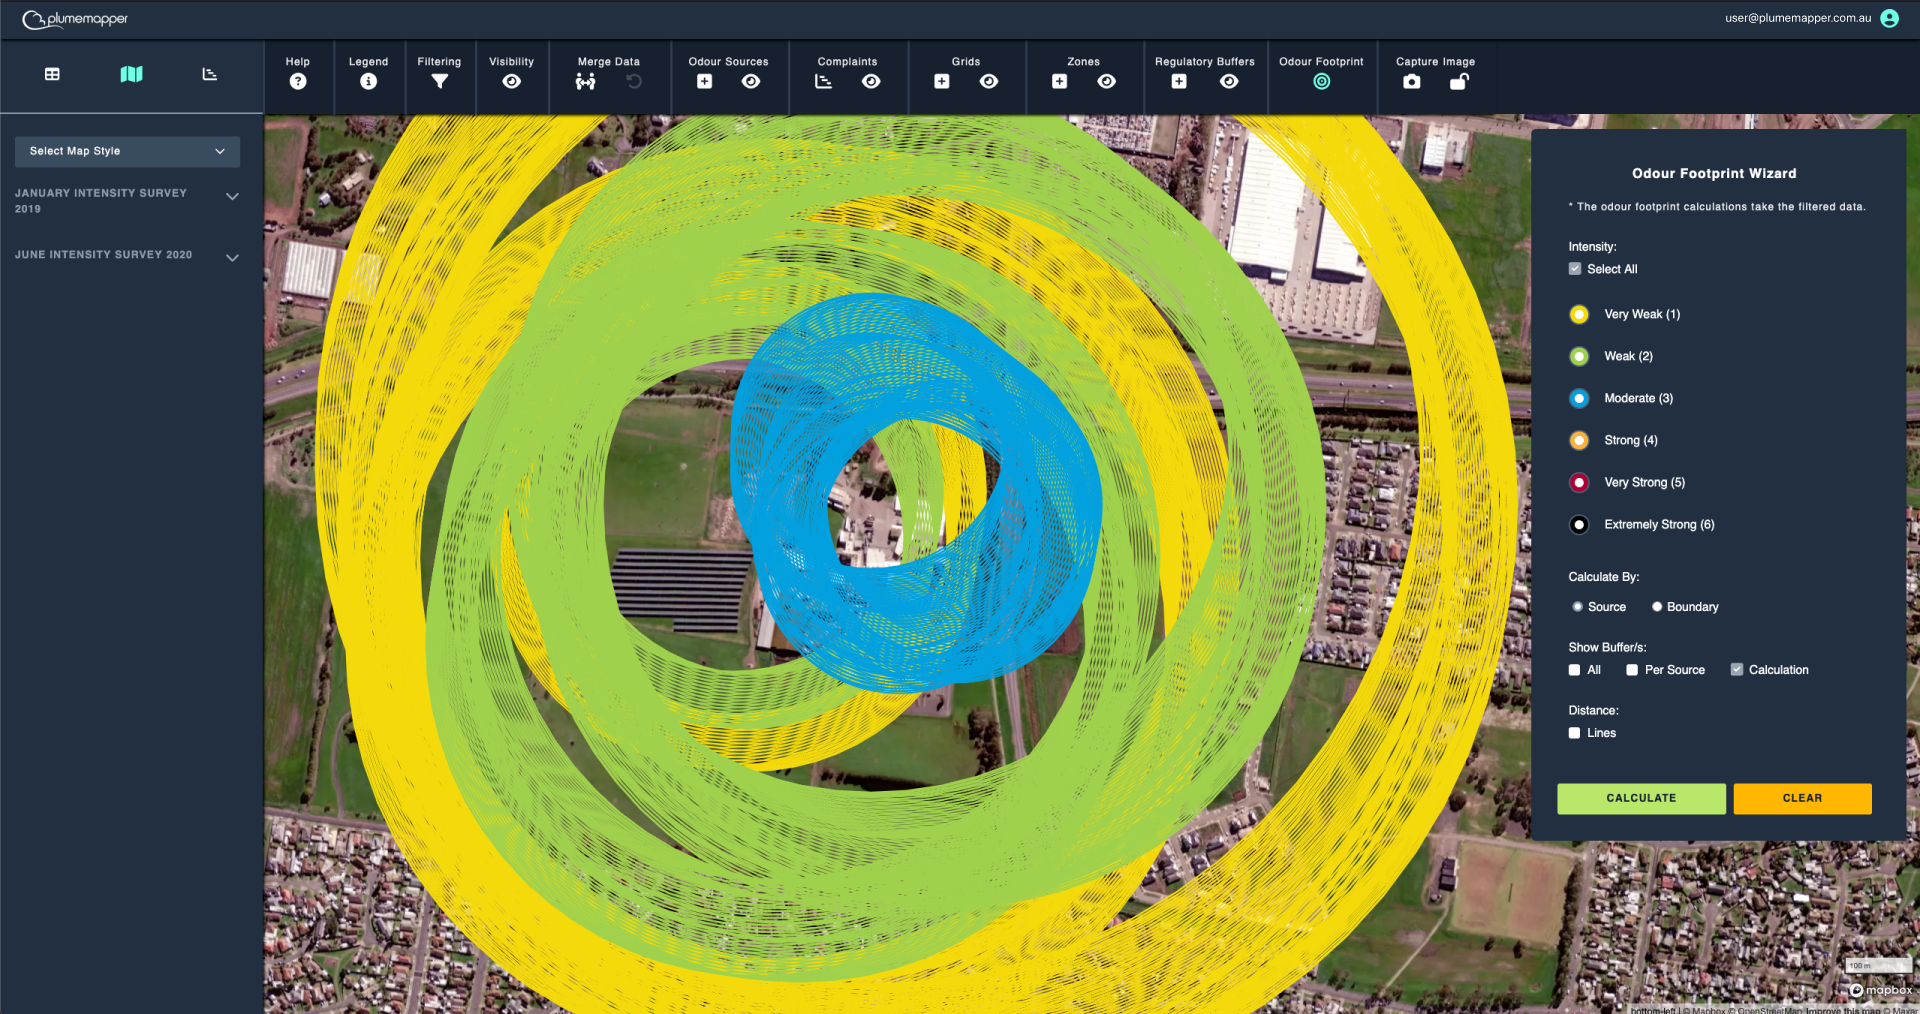Select the Strong (4) intensity
This screenshot has width=1920, height=1014.
(1579, 440)
